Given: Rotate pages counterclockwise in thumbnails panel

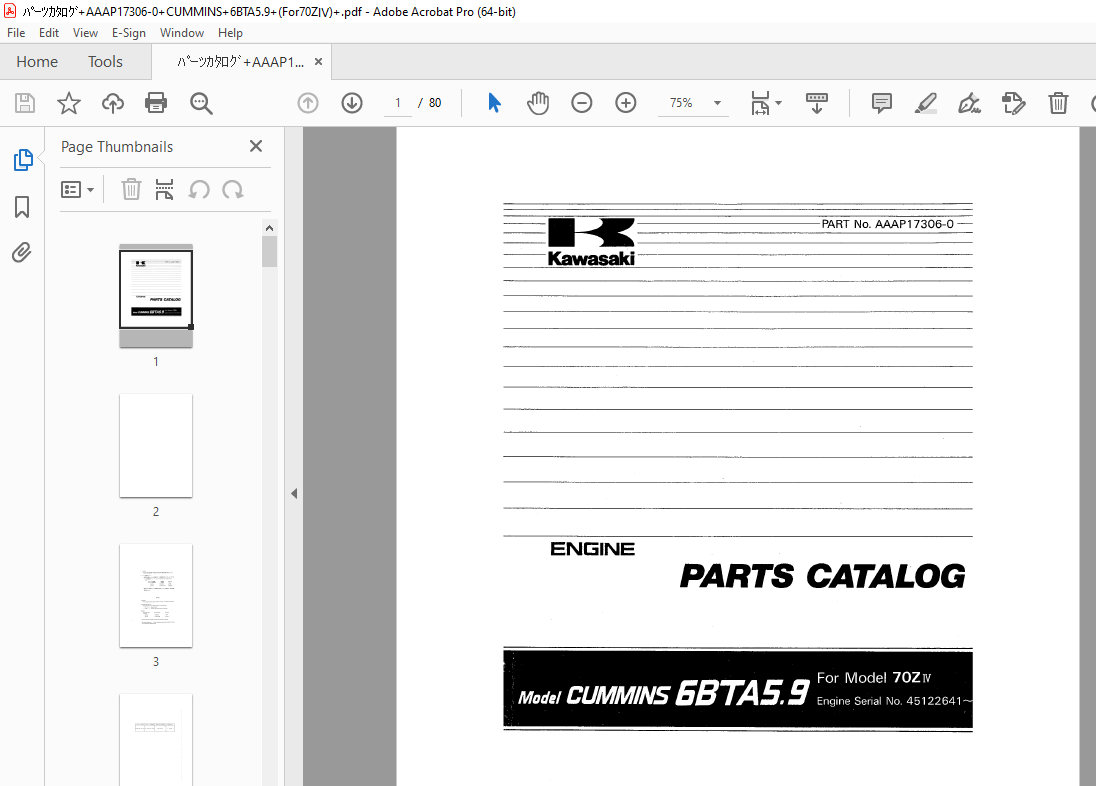Looking at the screenshot, I should click(x=199, y=190).
